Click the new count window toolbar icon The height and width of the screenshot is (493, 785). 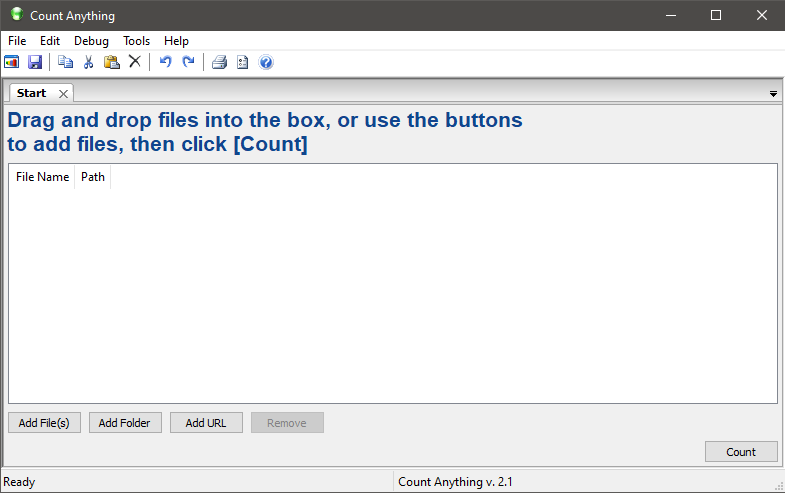pyautogui.click(x=12, y=62)
